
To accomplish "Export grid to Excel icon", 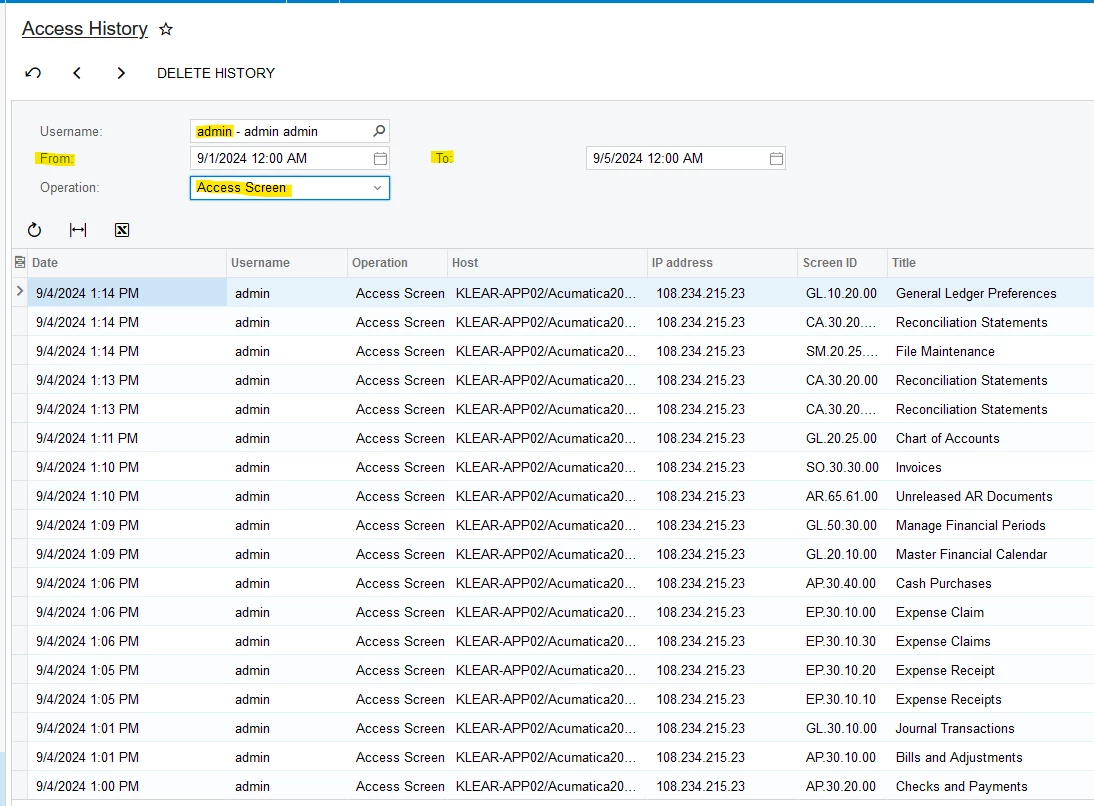I will pyautogui.click(x=122, y=230).
